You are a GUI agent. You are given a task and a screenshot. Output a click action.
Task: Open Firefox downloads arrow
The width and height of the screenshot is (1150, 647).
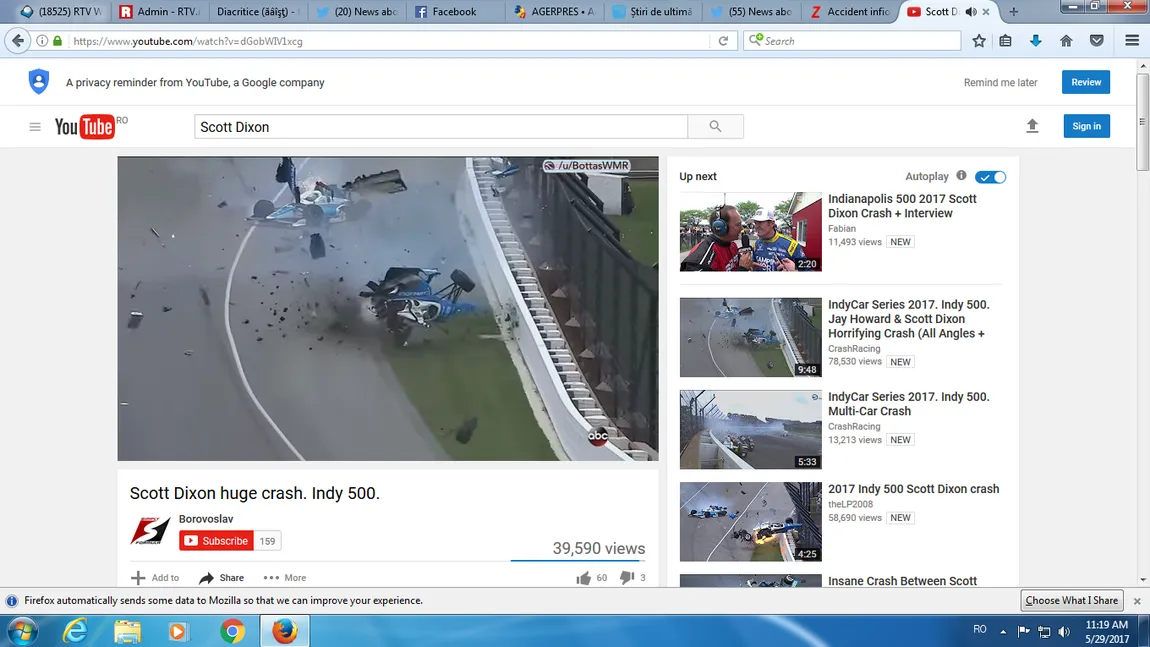1036,41
